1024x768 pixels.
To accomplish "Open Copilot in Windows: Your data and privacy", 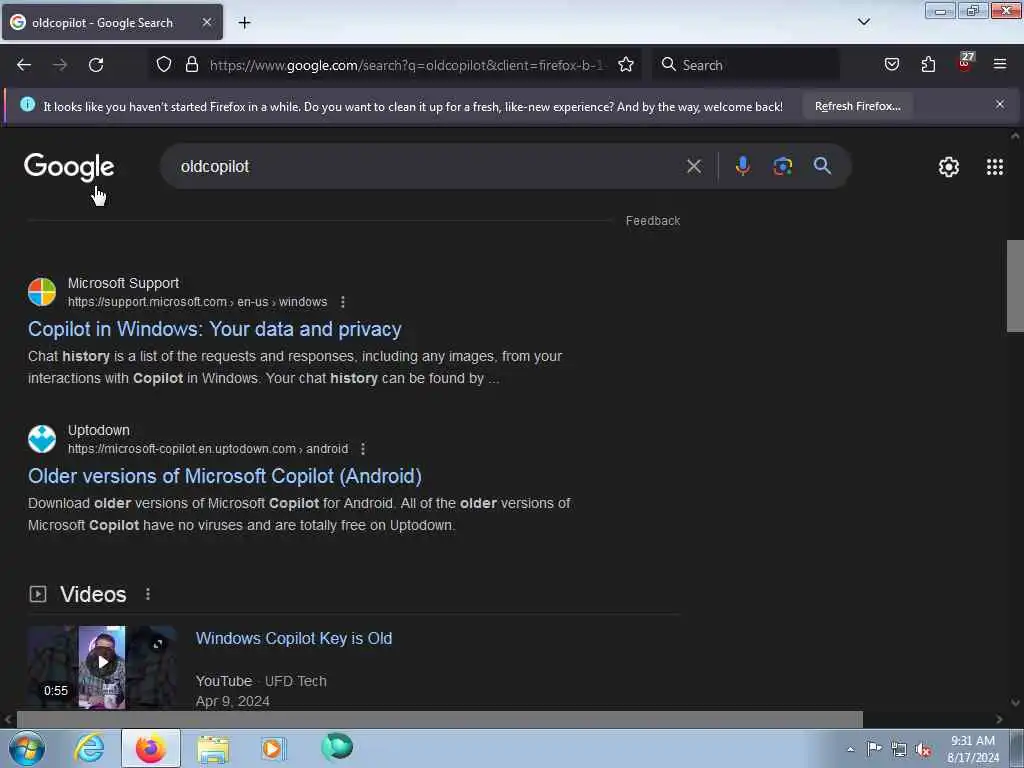I will 215,328.
